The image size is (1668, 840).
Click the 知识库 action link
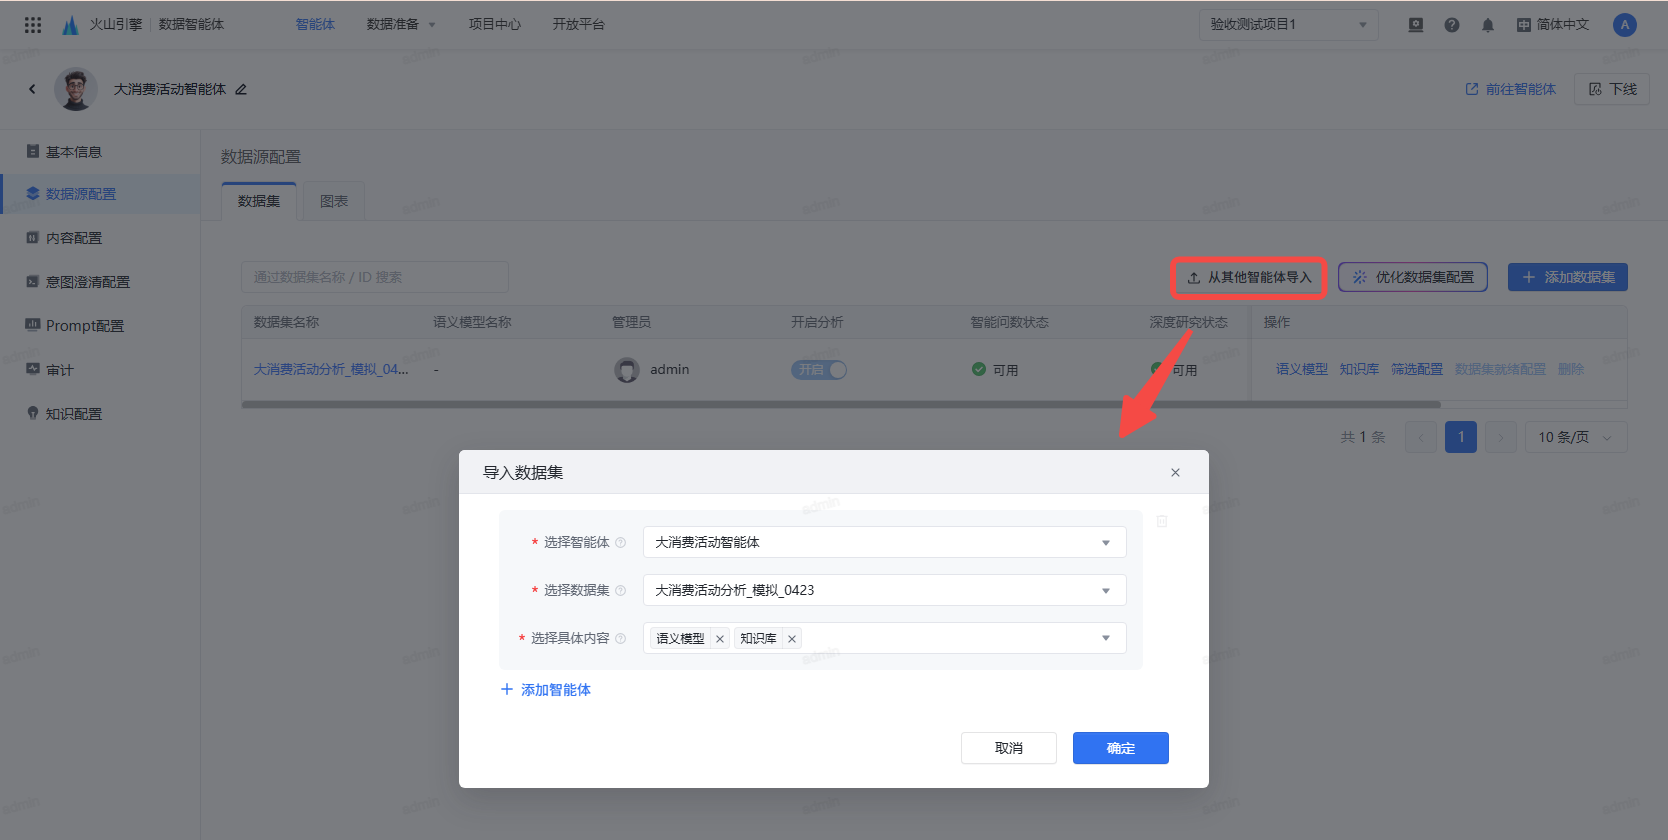click(1359, 370)
